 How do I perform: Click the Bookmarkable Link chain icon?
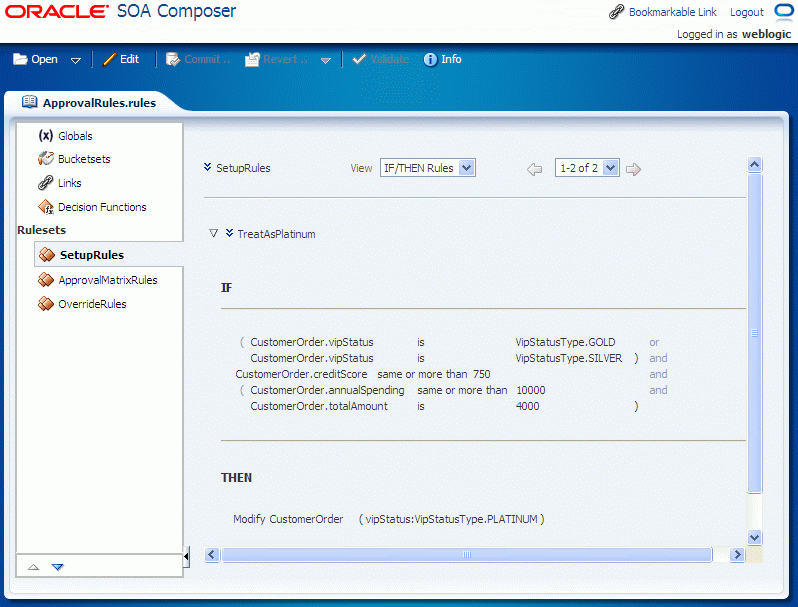point(616,12)
